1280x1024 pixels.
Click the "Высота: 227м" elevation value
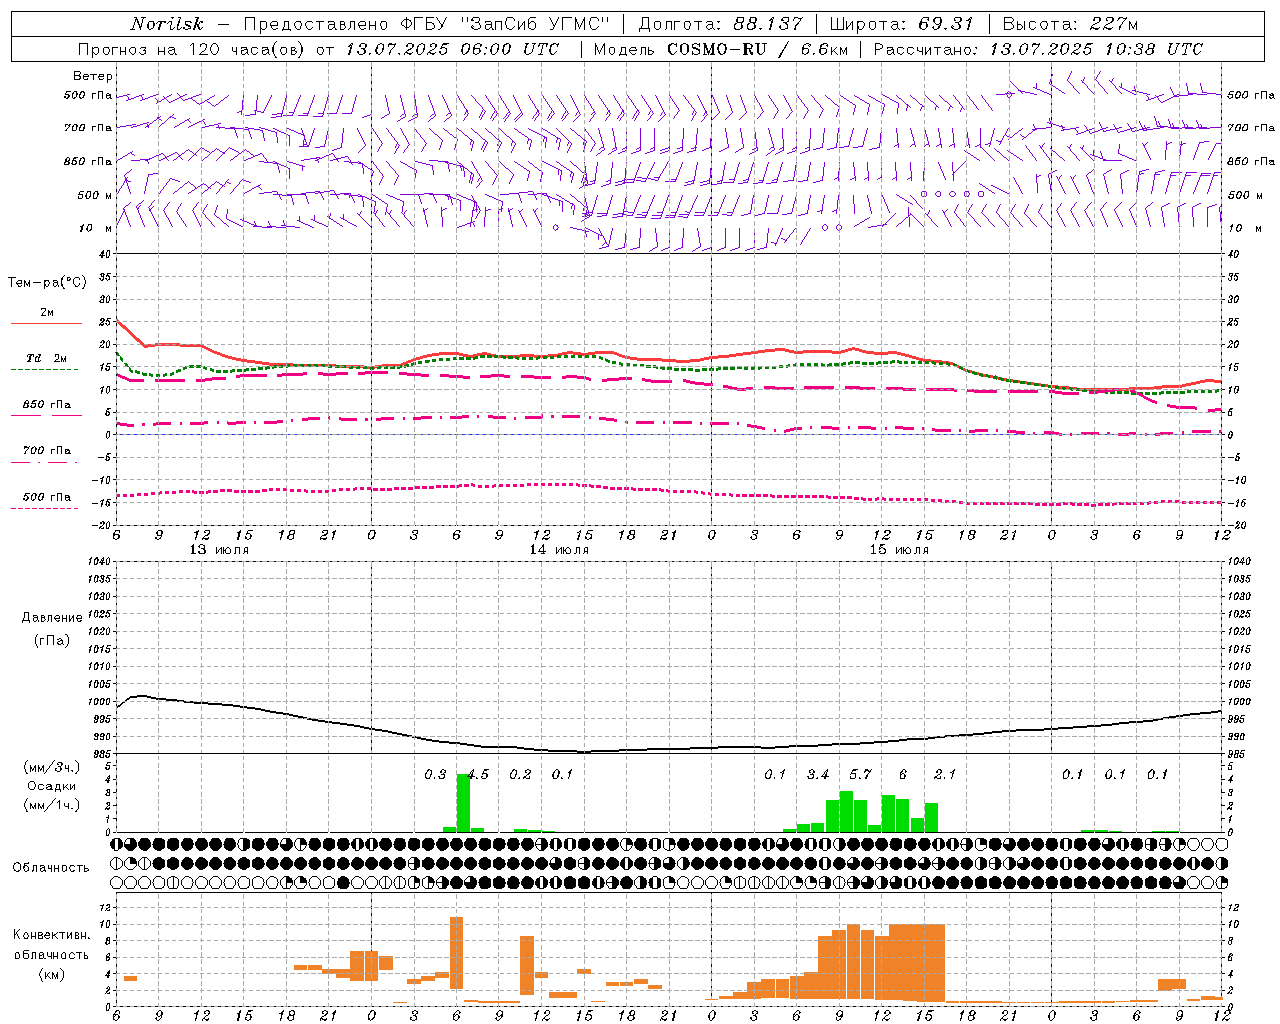pos(1070,24)
